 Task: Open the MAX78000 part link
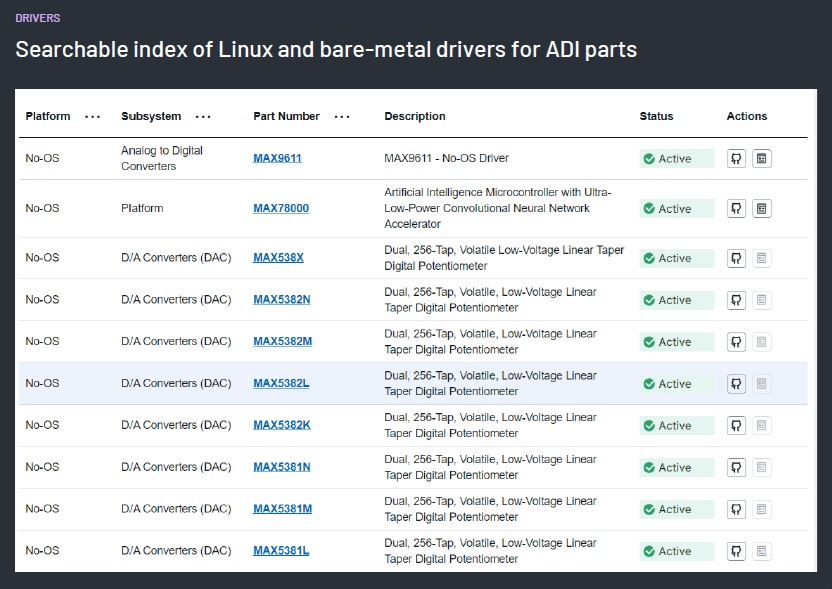(x=281, y=208)
